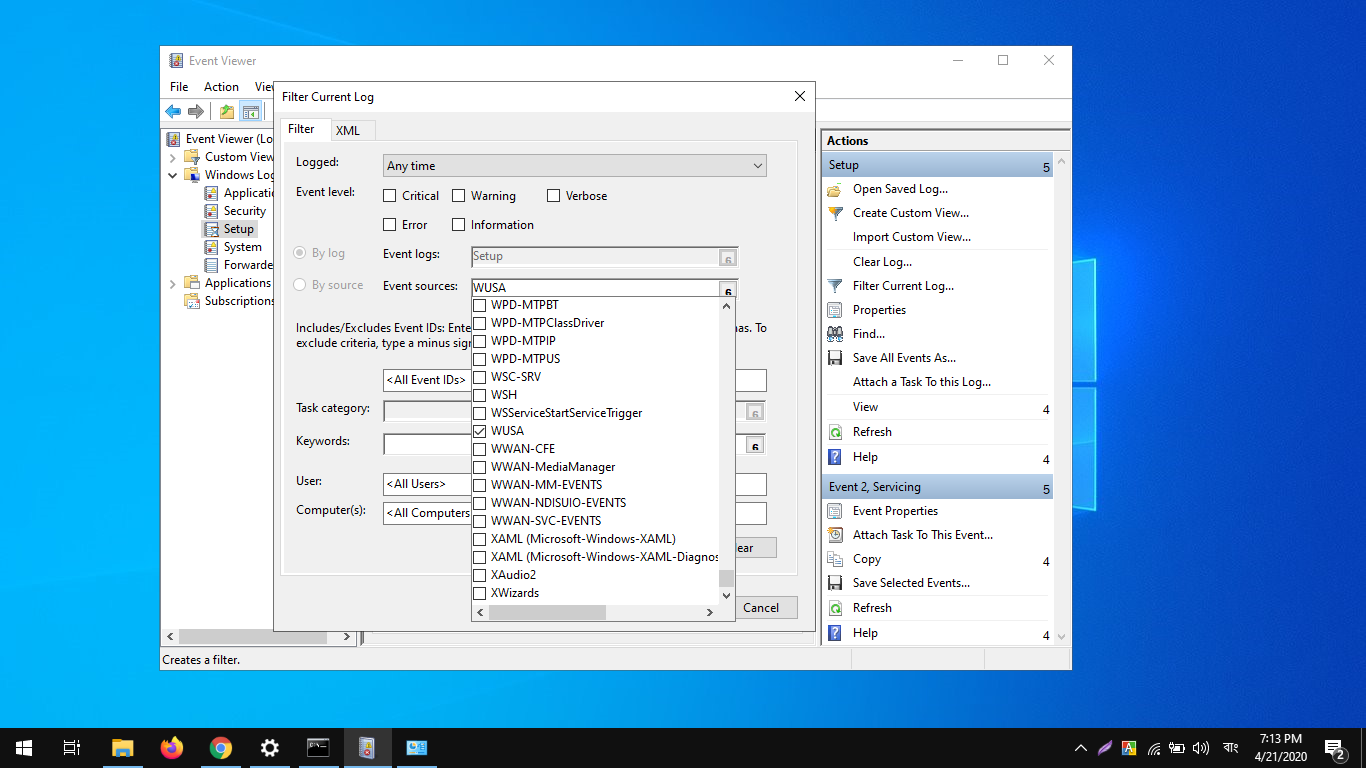Enable the Critical event level checkbox
Screen dimensions: 1366x768
[390, 196]
